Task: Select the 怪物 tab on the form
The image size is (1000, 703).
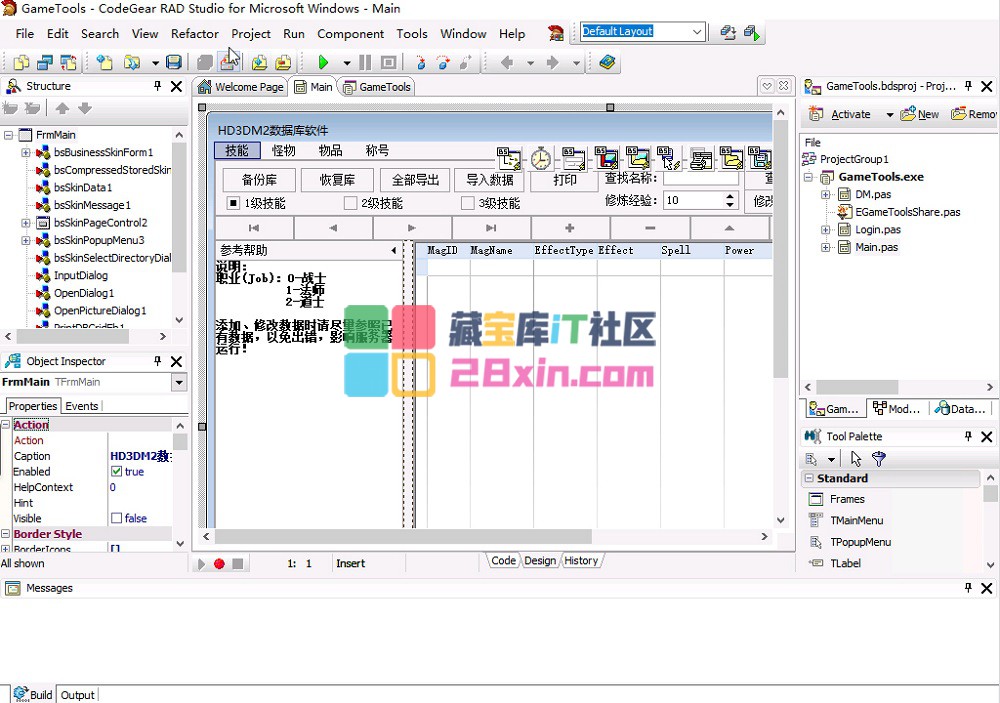Action: (284, 151)
